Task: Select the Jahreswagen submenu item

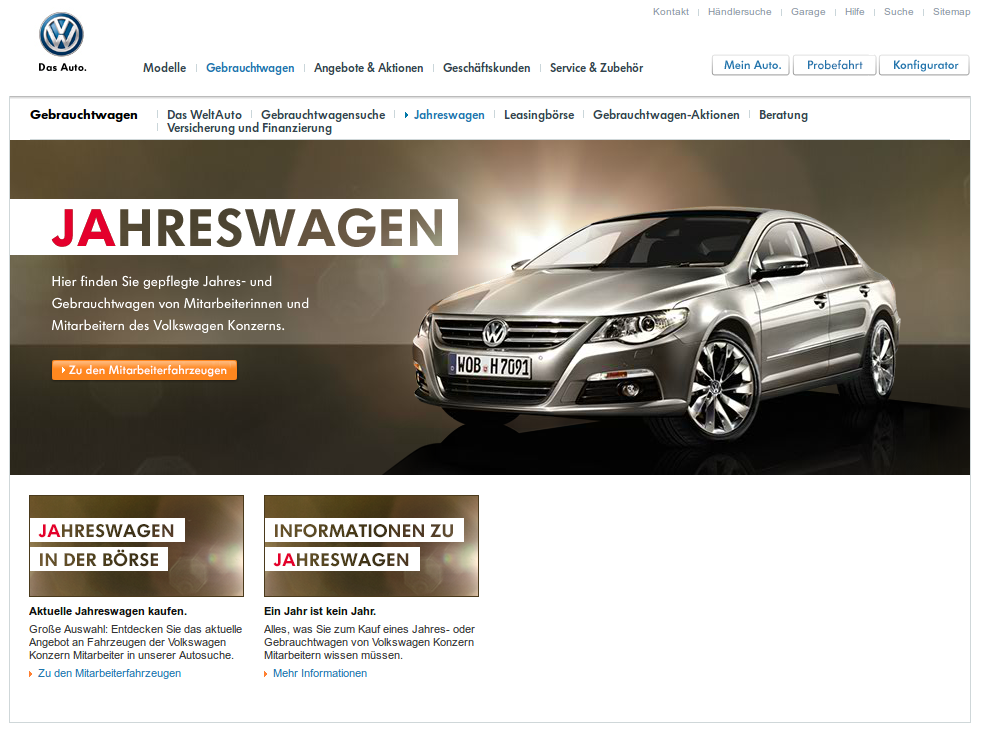Action: click(x=449, y=114)
